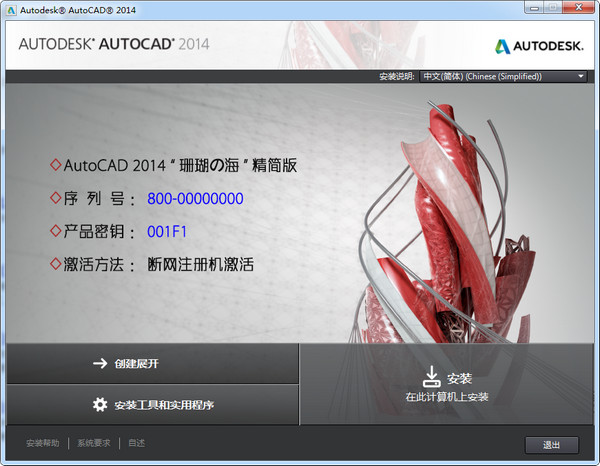Click the arrow icon beside 创建展开
Screen dimensions: 600x466
click(x=100, y=363)
